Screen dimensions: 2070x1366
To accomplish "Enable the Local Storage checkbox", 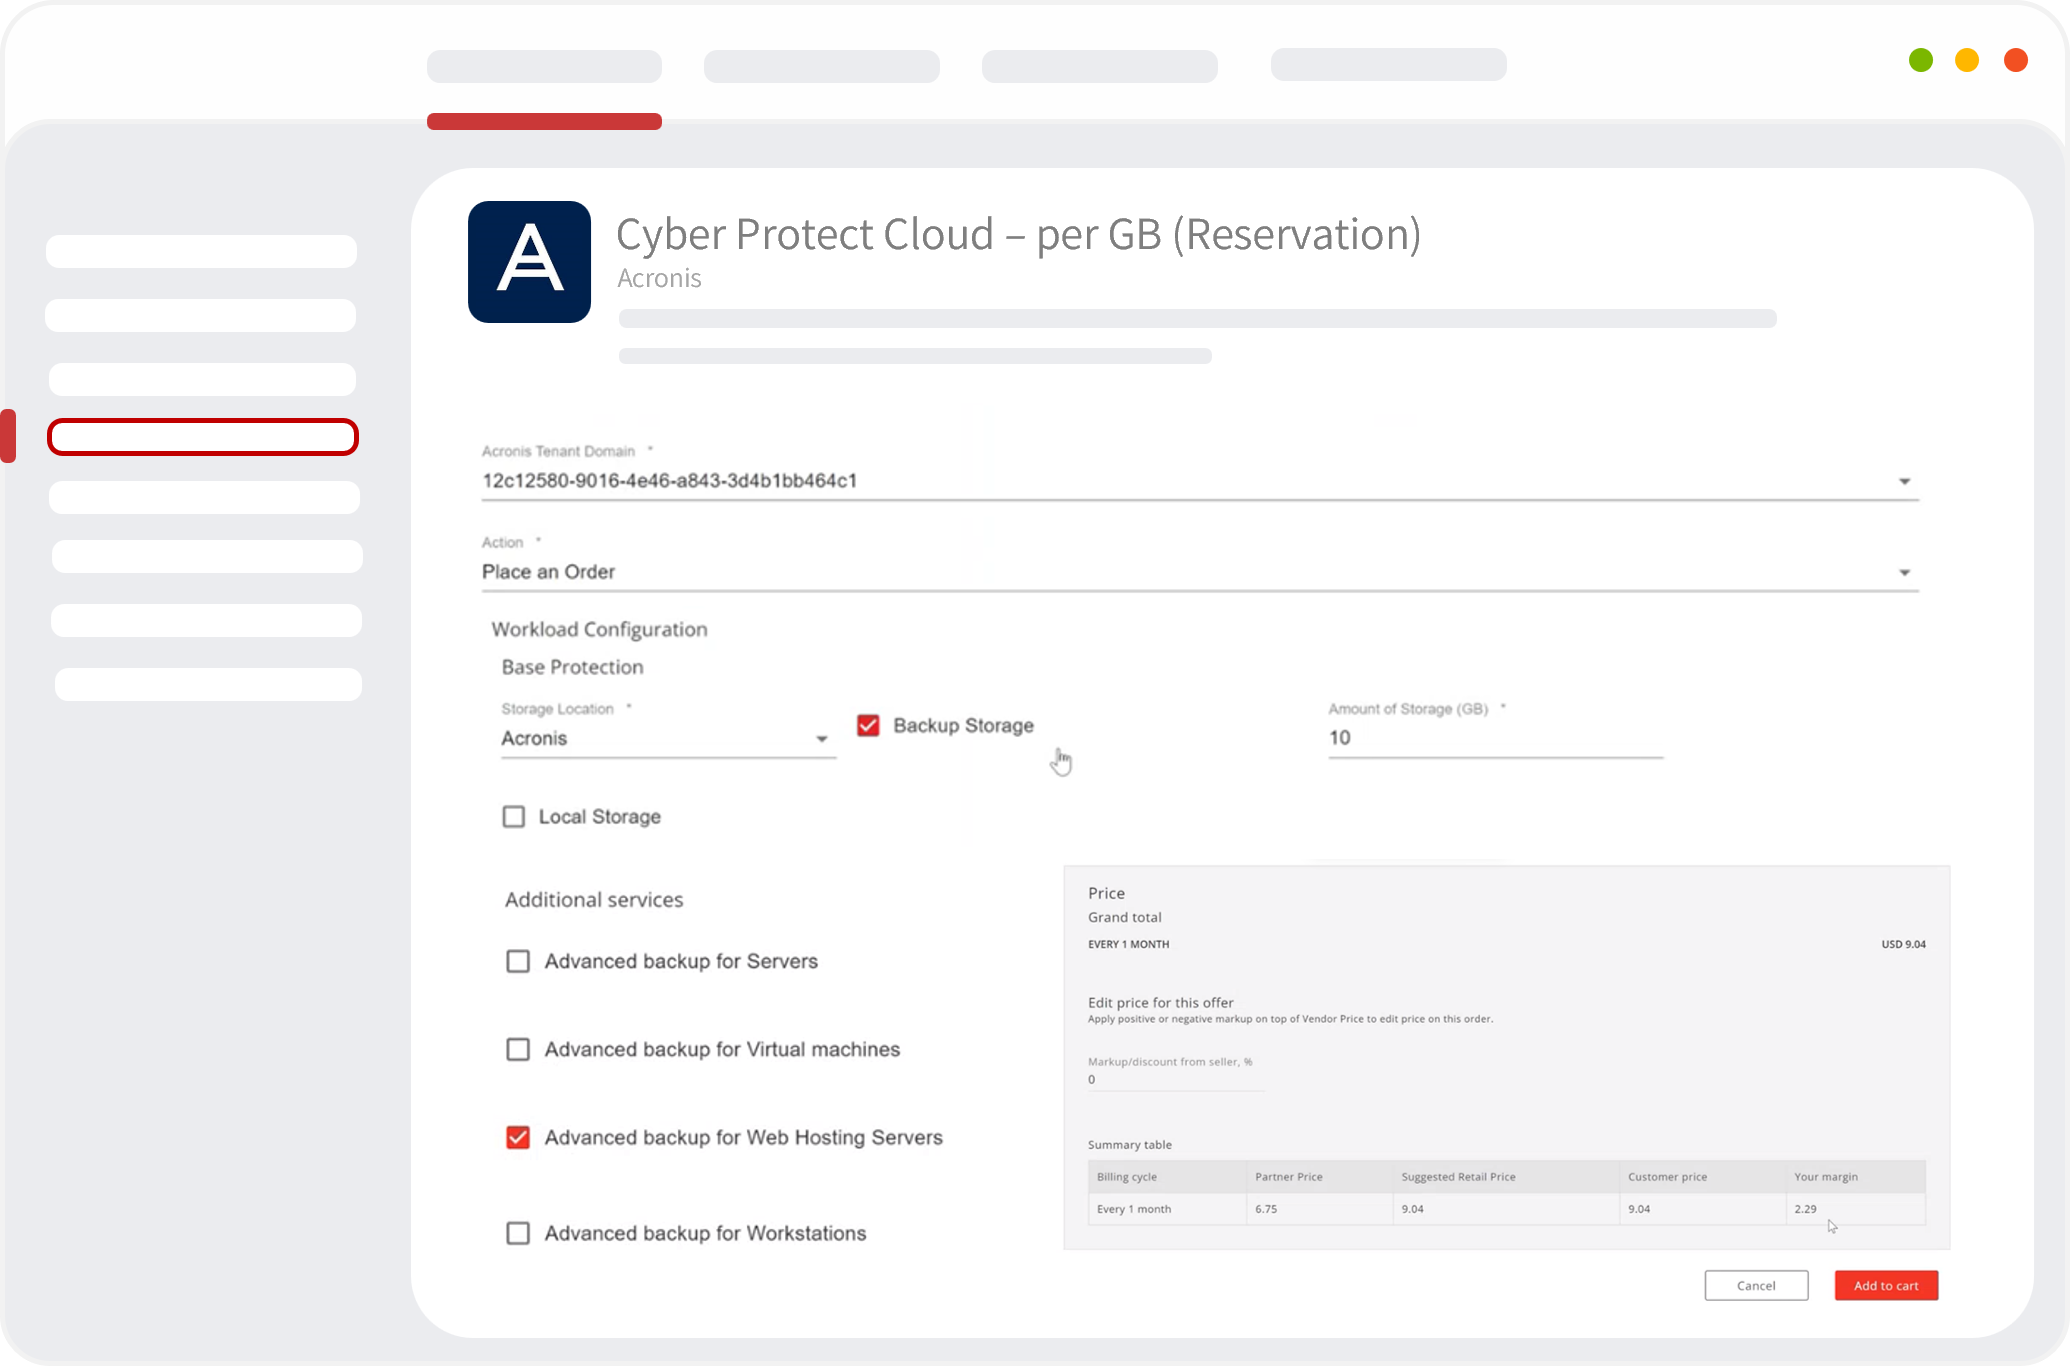I will click(x=514, y=817).
